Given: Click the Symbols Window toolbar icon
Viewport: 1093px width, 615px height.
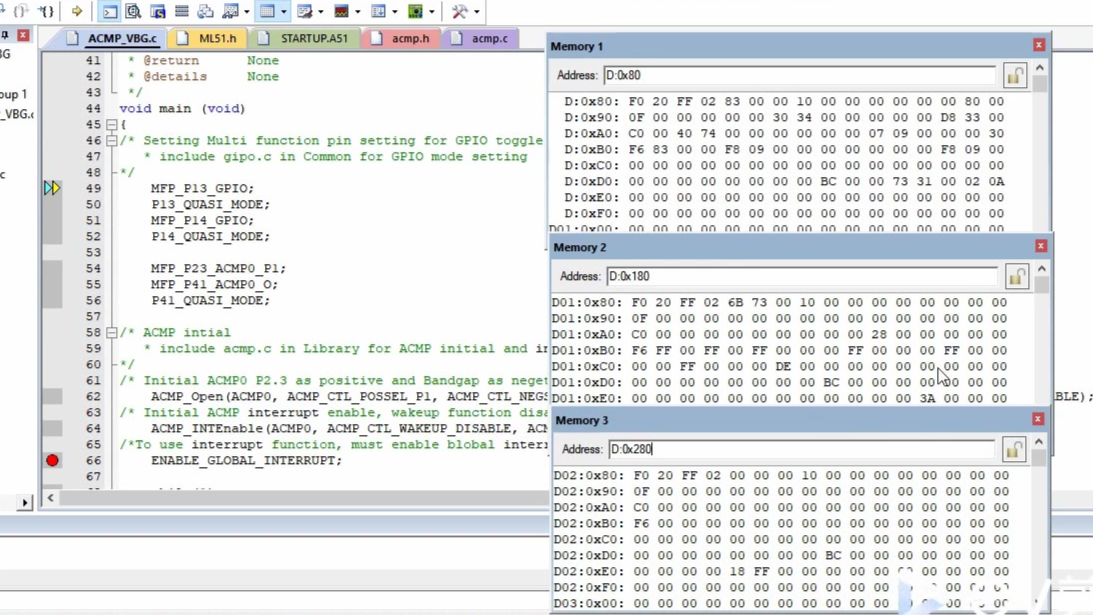Looking at the screenshot, I should [x=158, y=12].
